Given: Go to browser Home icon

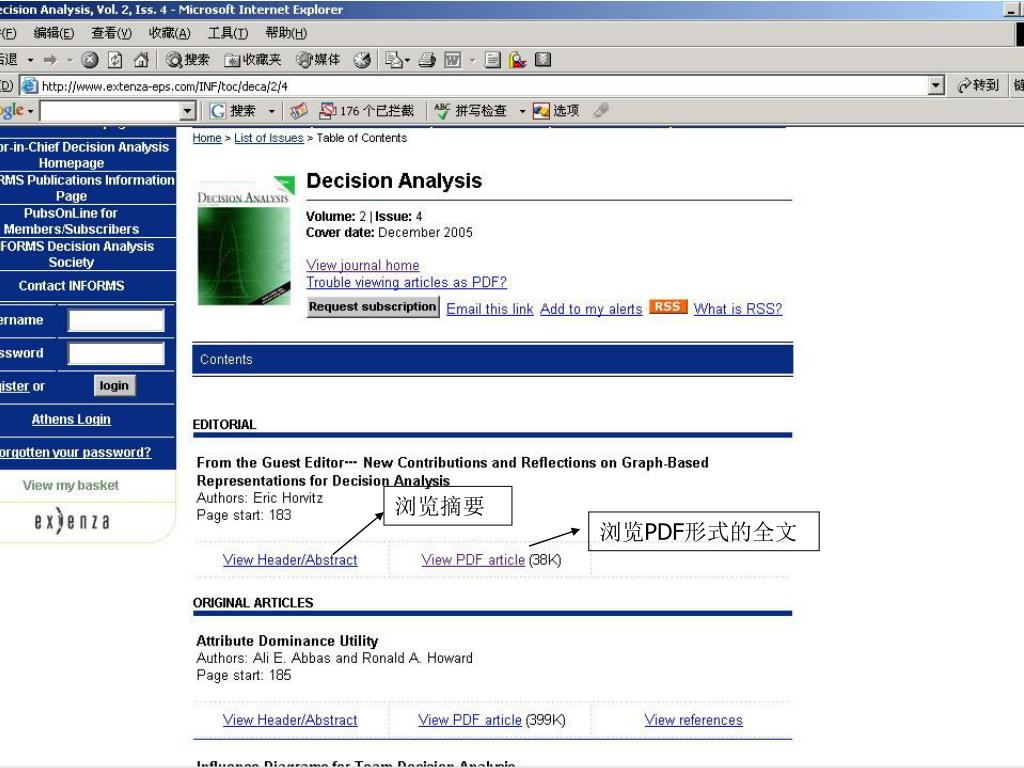Looking at the screenshot, I should pos(141,60).
